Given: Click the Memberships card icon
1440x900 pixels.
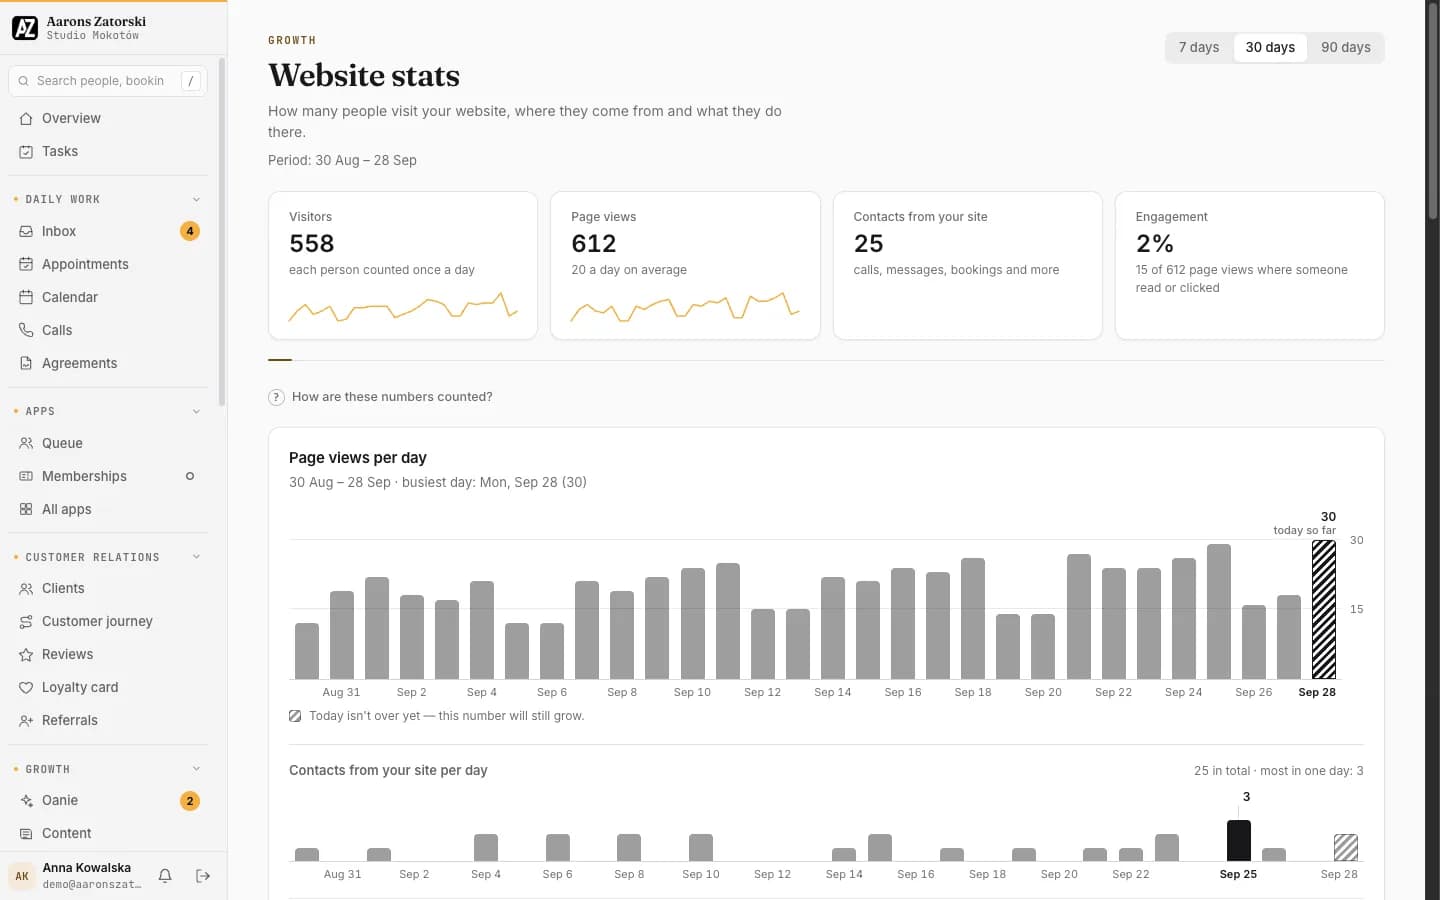Looking at the screenshot, I should tap(26, 476).
